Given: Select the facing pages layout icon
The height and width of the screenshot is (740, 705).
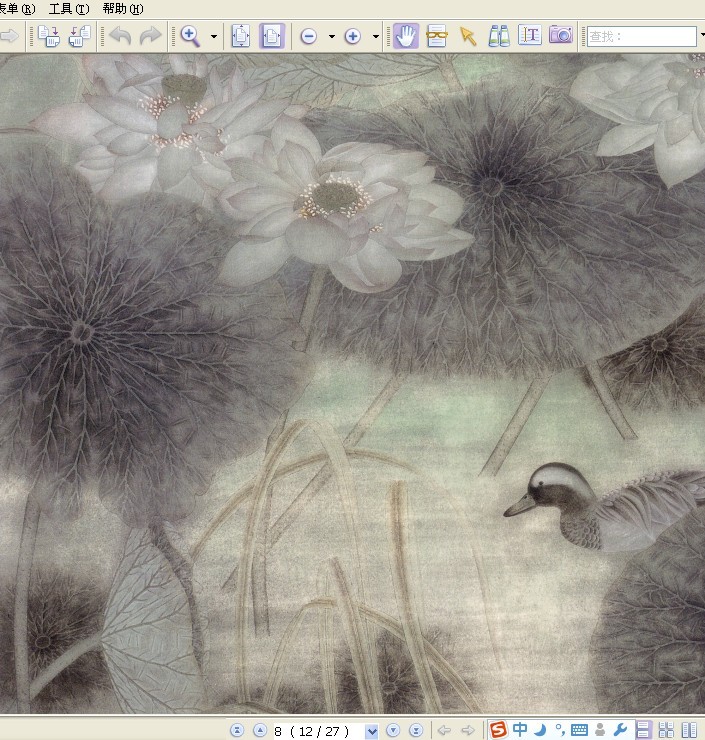Looking at the screenshot, I should click(689, 730).
